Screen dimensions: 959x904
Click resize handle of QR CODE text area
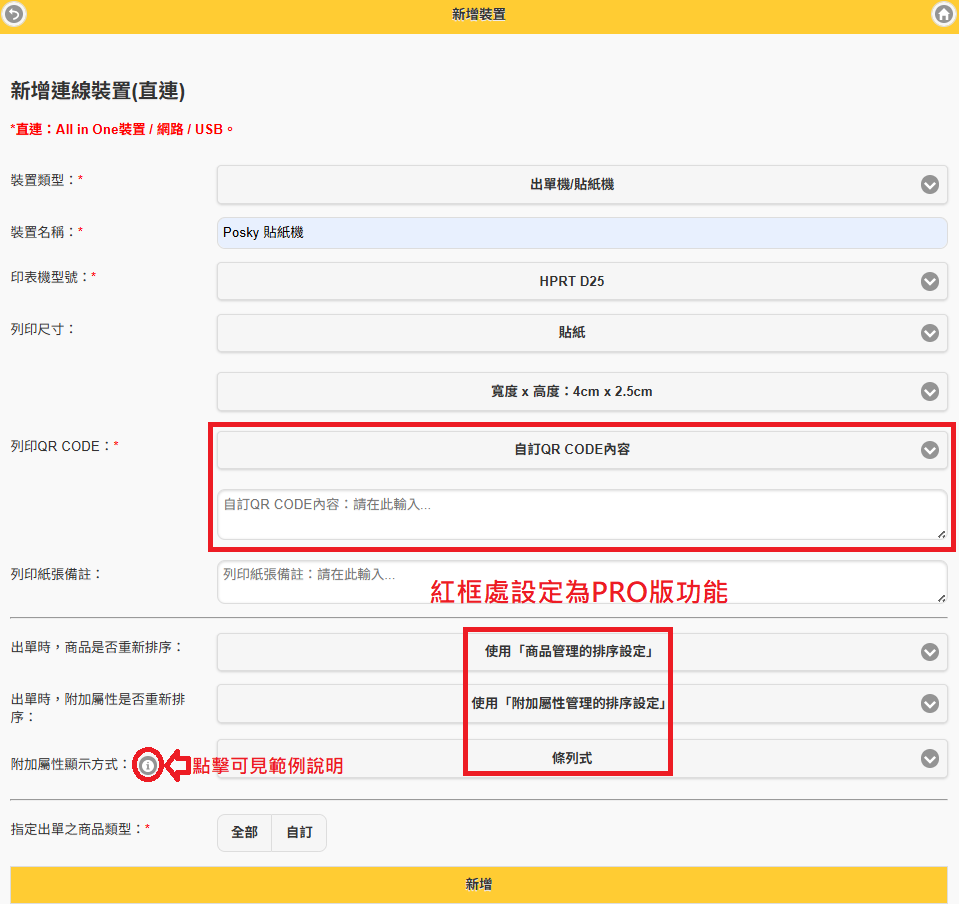pyautogui.click(x=941, y=535)
